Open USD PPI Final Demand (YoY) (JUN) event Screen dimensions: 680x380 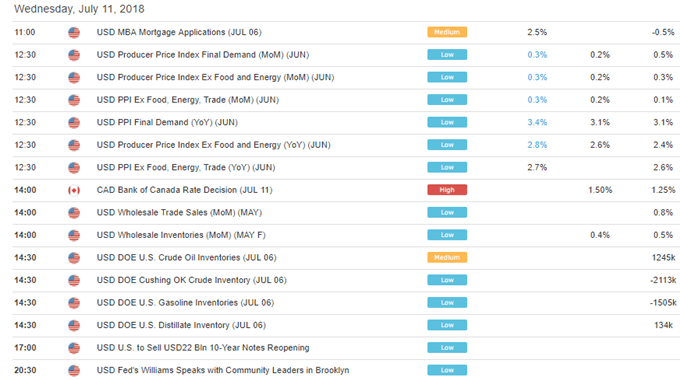coord(167,122)
